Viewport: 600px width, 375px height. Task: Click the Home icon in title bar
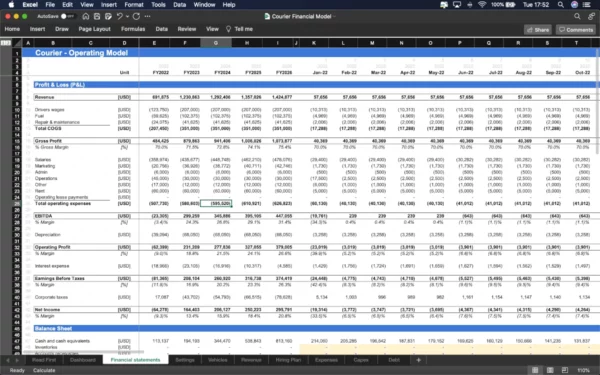(86, 16)
